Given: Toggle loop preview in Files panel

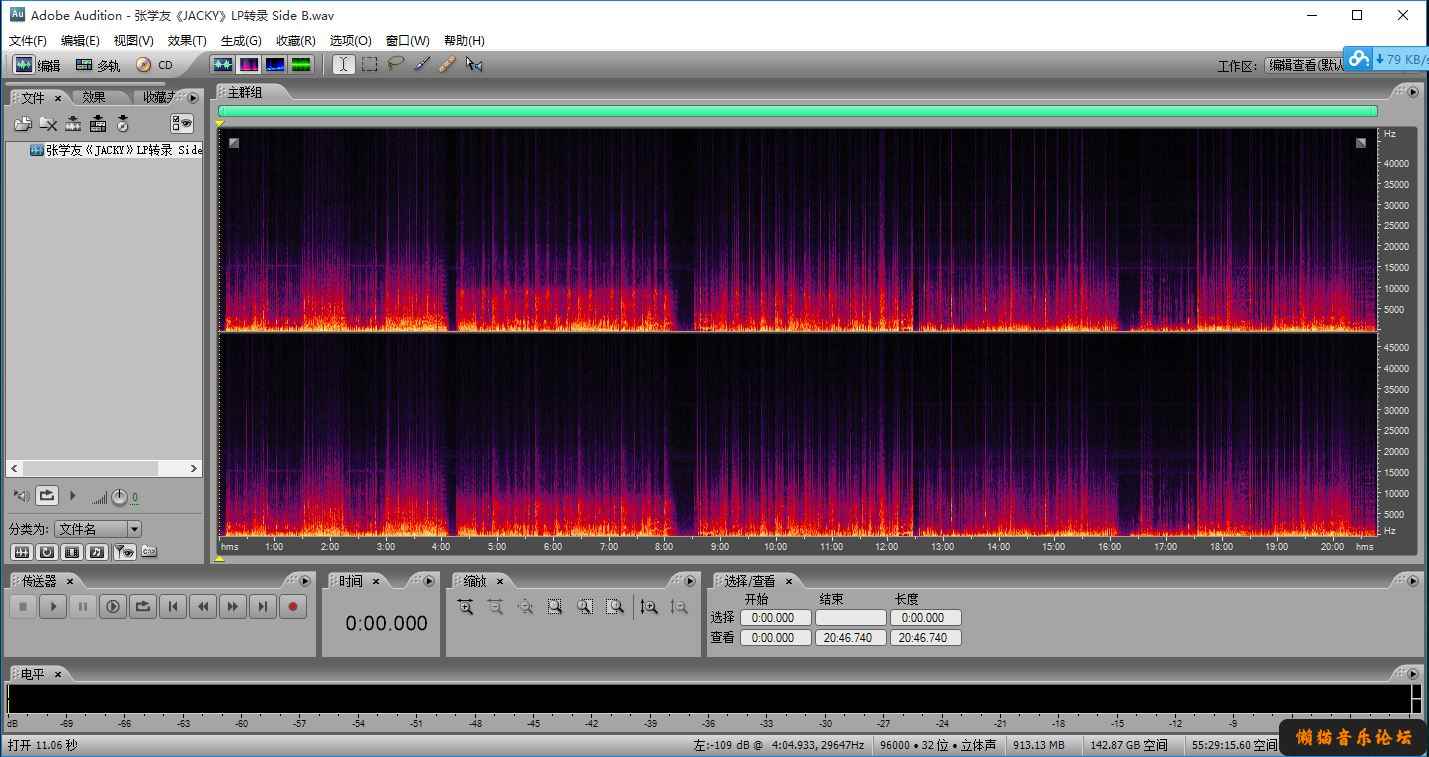Looking at the screenshot, I should click(47, 495).
